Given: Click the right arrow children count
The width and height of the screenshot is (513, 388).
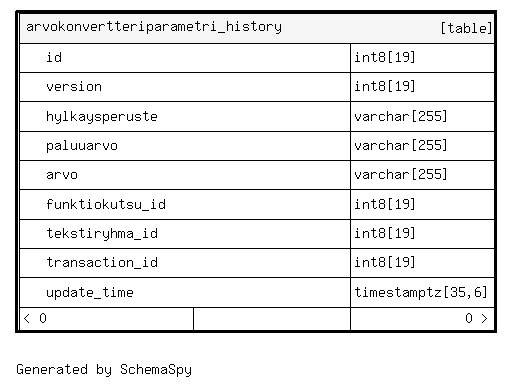Looking at the screenshot, I should point(477,318).
